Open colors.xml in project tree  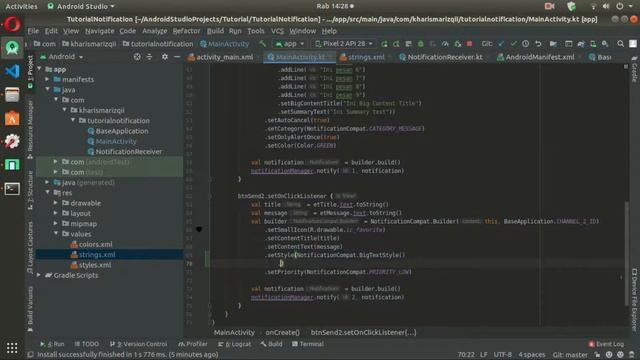[x=96, y=244]
